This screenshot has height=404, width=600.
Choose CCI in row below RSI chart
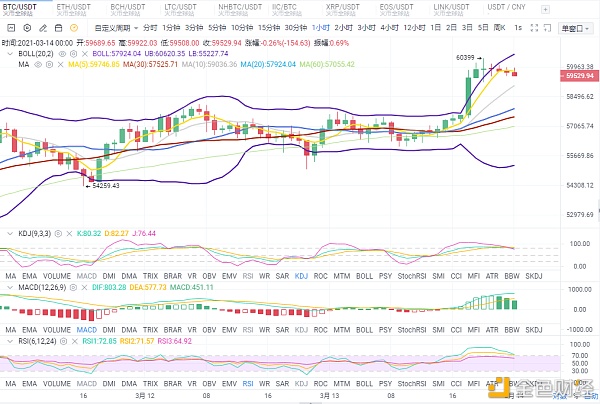pos(456,384)
